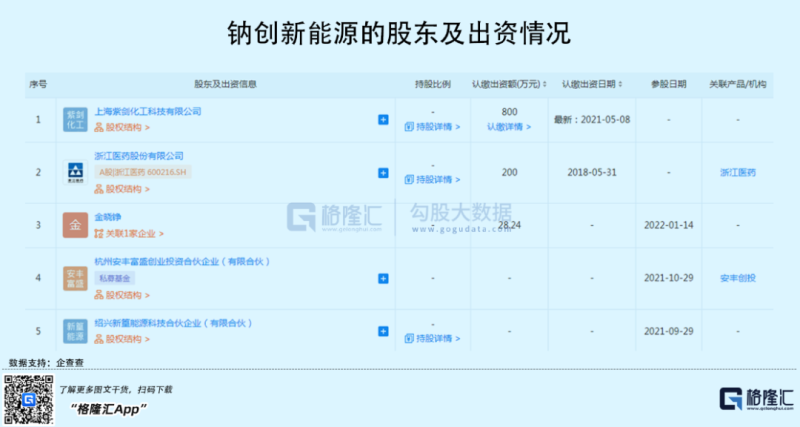Screen dimensions: 800x427
Task: Click the 股东及出资信息 column header
Action: pos(225,84)
